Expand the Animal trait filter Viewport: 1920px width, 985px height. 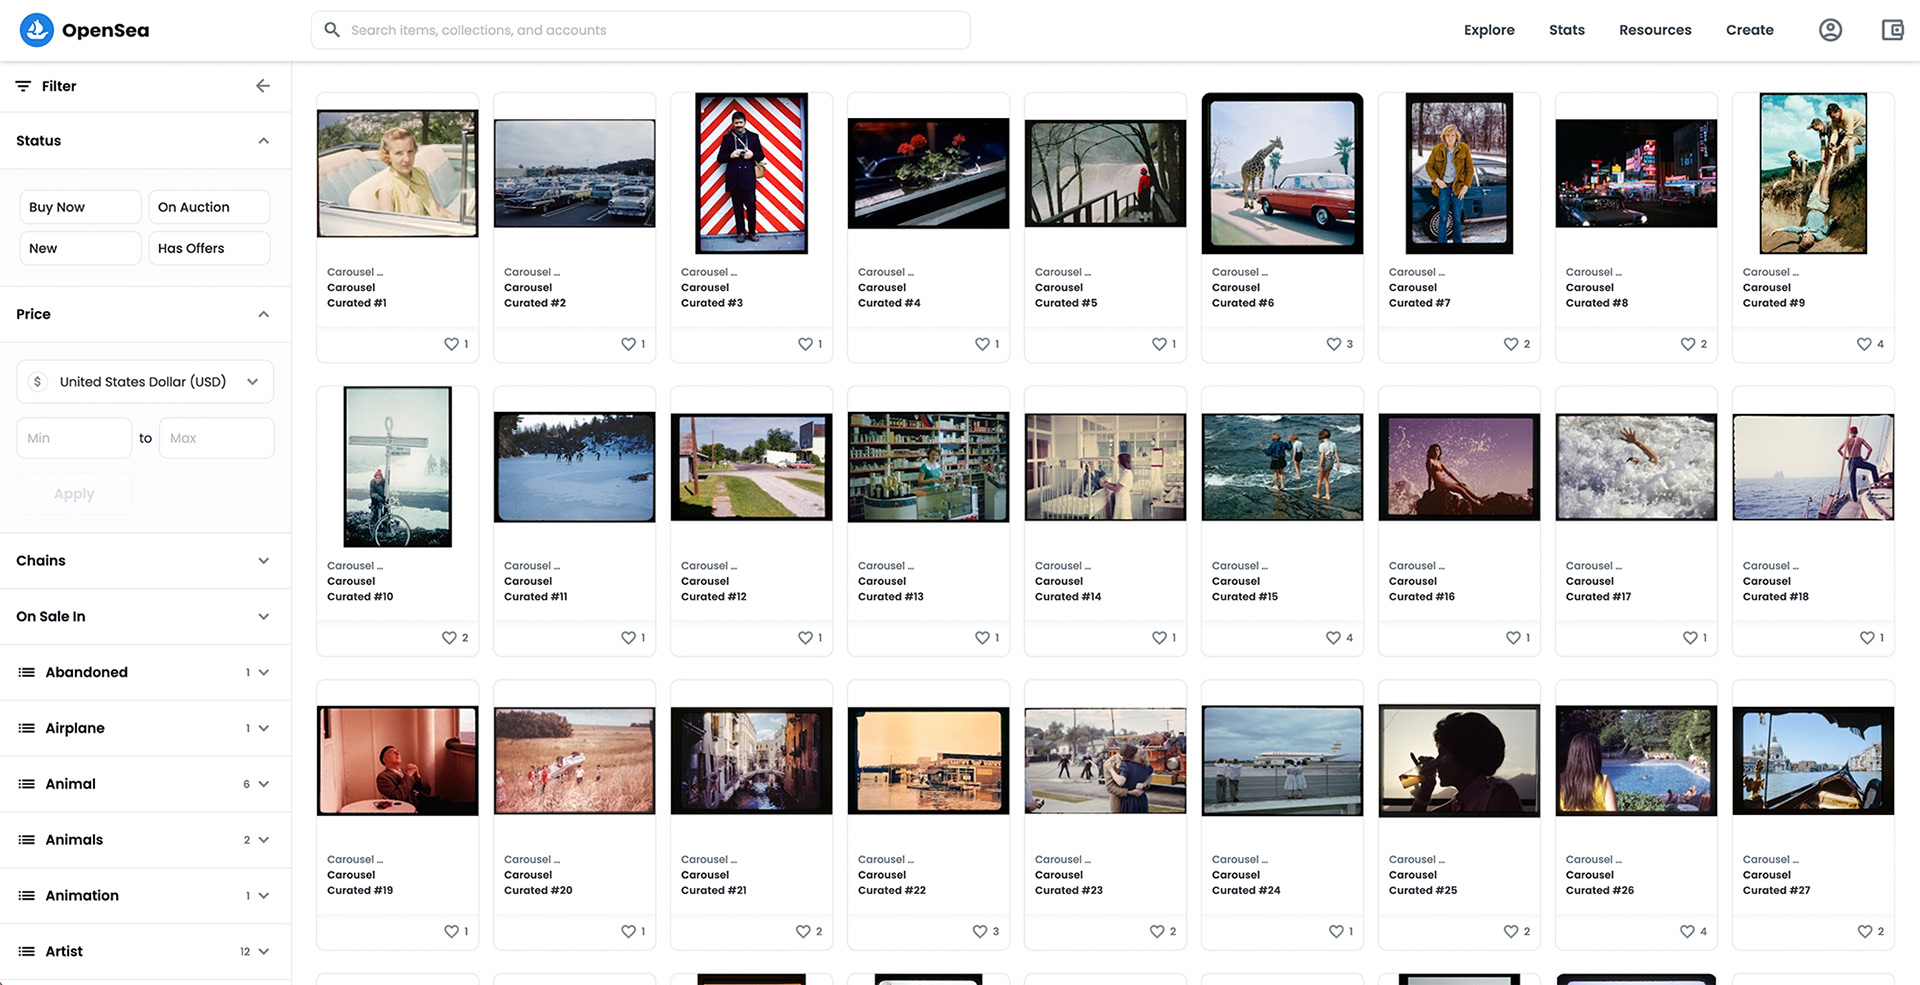(145, 784)
